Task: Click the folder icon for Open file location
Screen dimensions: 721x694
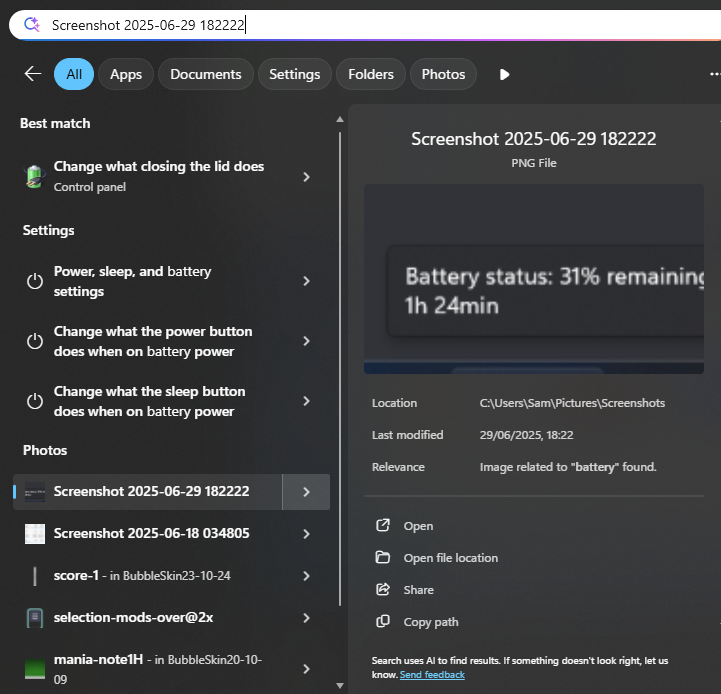Action: click(x=383, y=557)
